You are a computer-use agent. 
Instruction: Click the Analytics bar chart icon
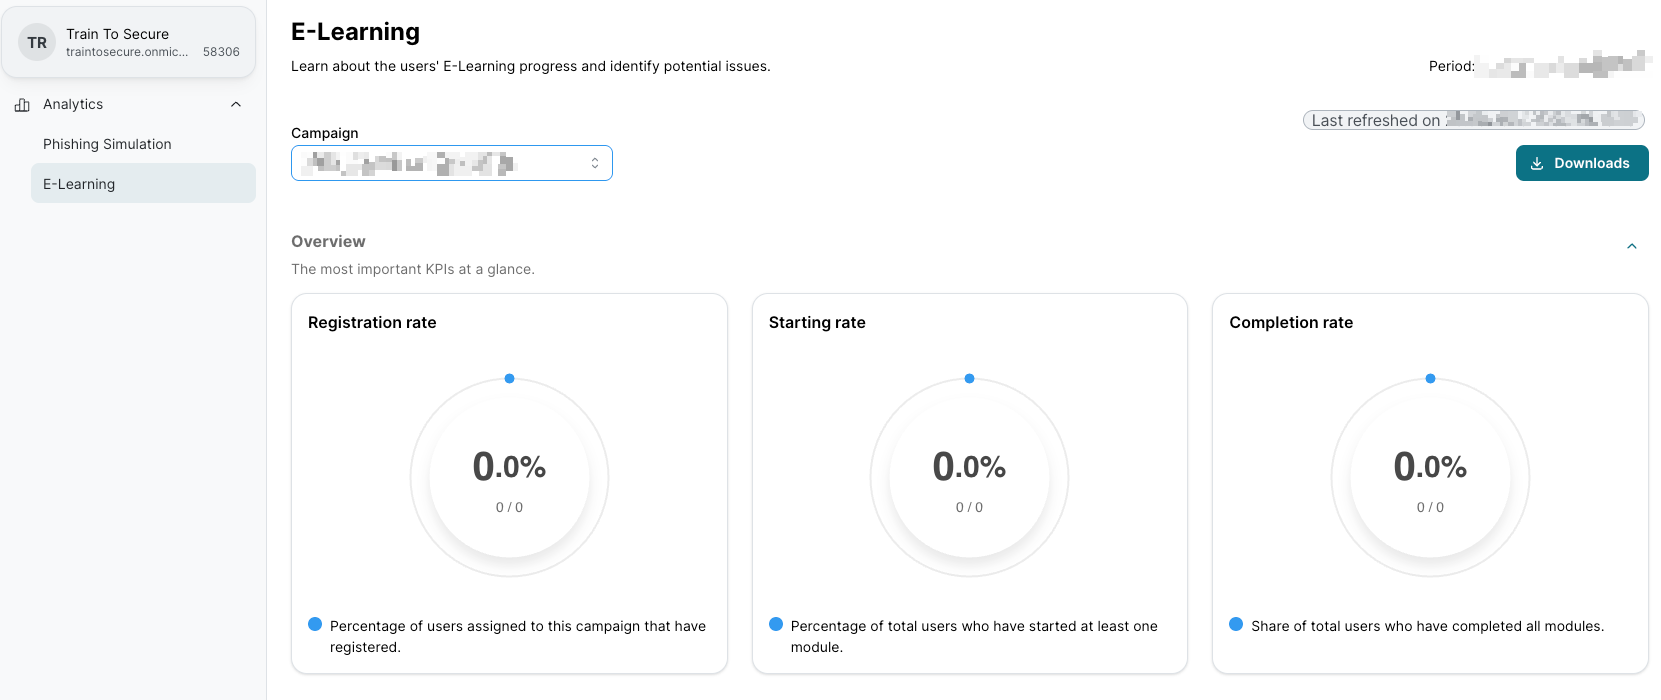point(22,105)
